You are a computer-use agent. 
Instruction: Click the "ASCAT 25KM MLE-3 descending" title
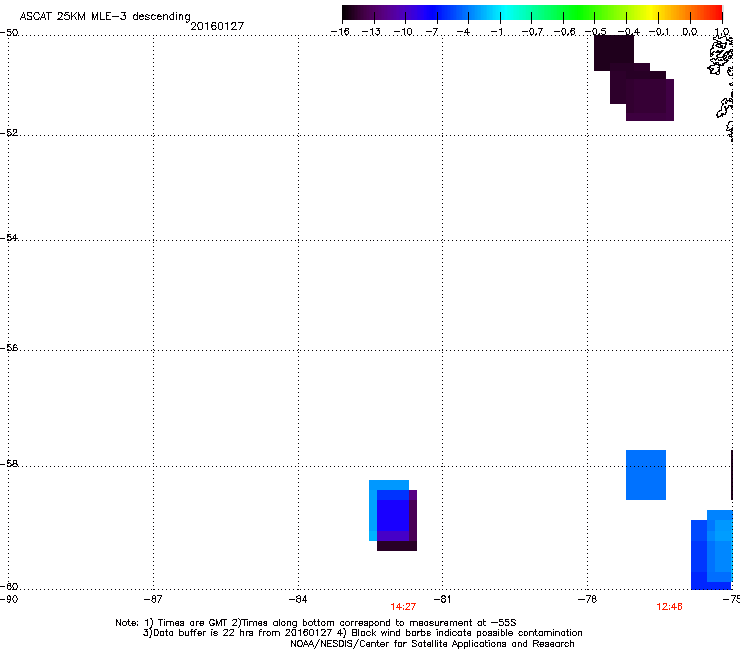pyautogui.click(x=105, y=16)
